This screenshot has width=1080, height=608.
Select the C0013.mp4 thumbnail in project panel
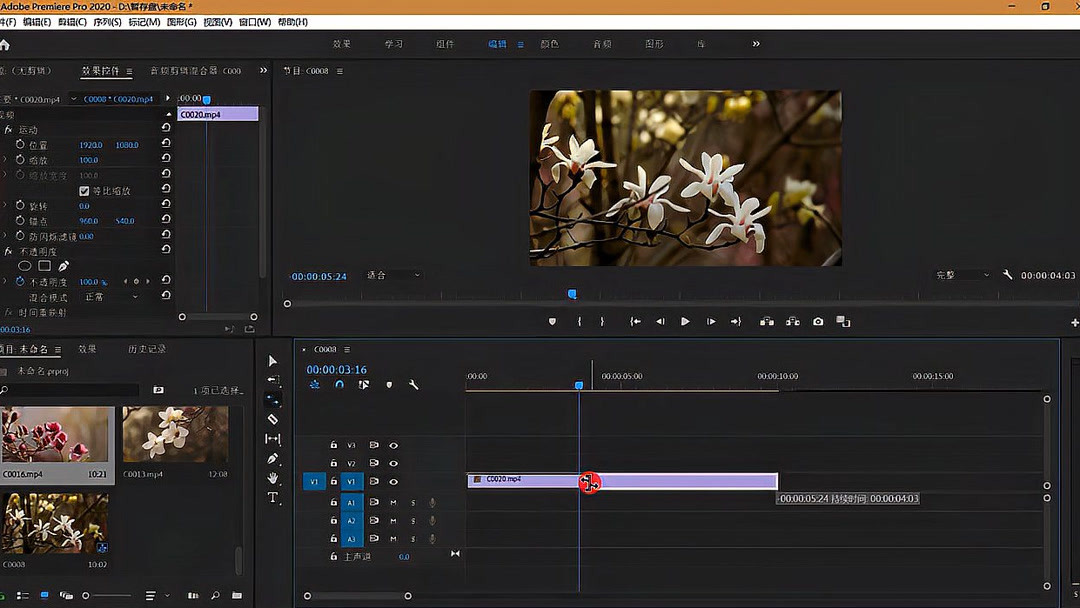(x=175, y=434)
